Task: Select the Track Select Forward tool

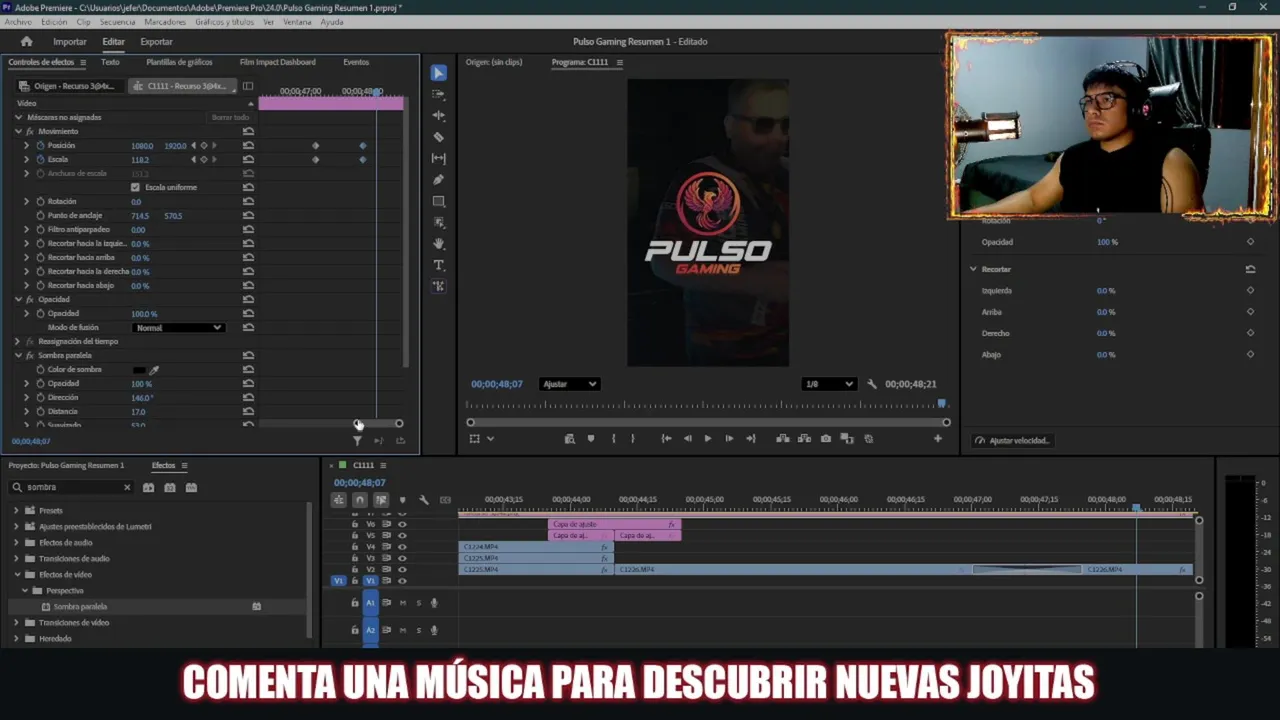Action: point(439,94)
